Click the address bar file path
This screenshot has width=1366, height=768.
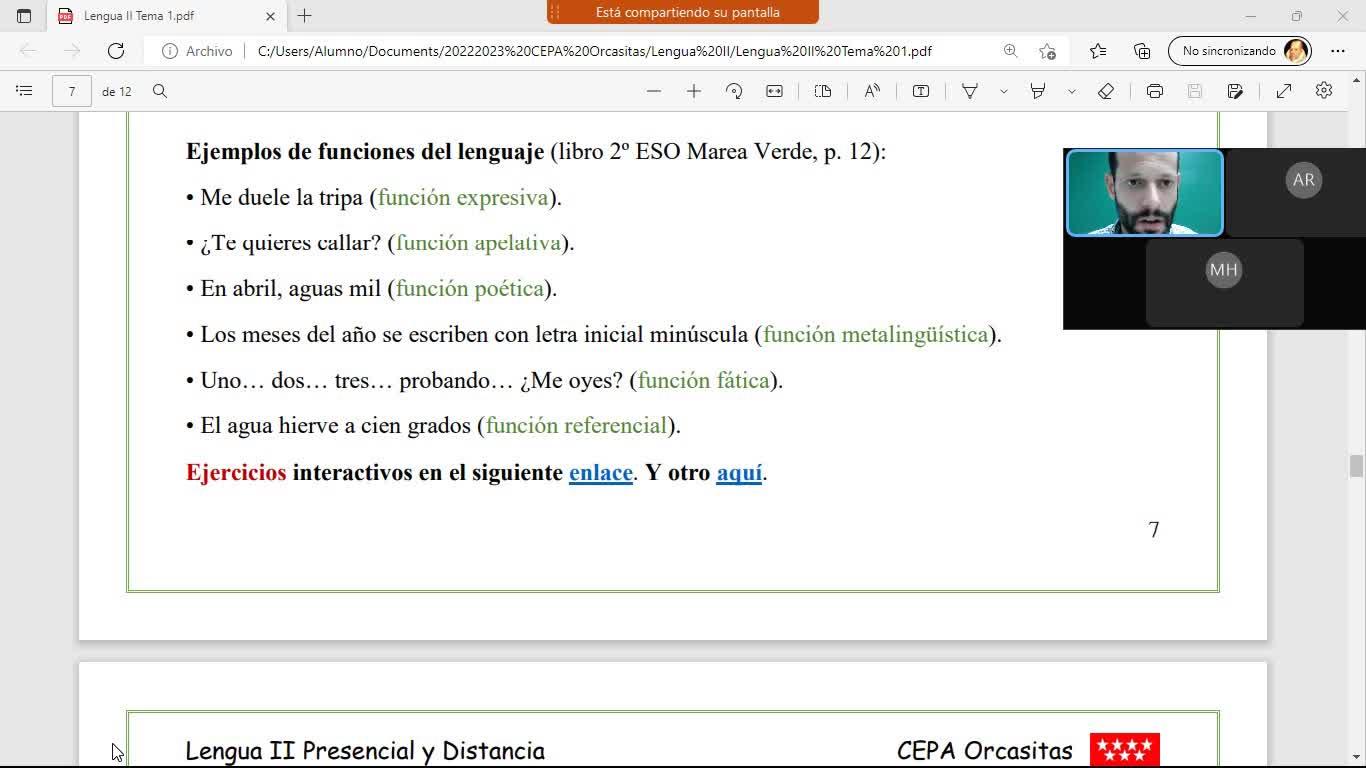click(x=595, y=51)
